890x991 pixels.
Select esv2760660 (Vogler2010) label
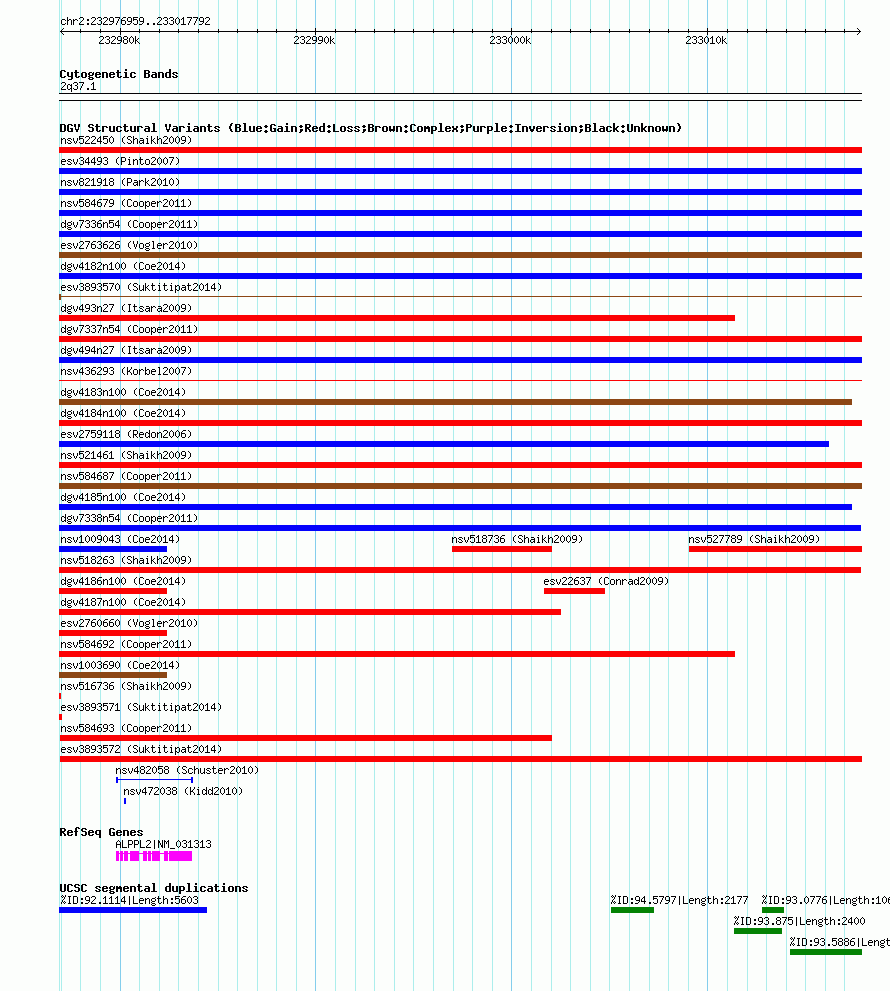click(129, 623)
